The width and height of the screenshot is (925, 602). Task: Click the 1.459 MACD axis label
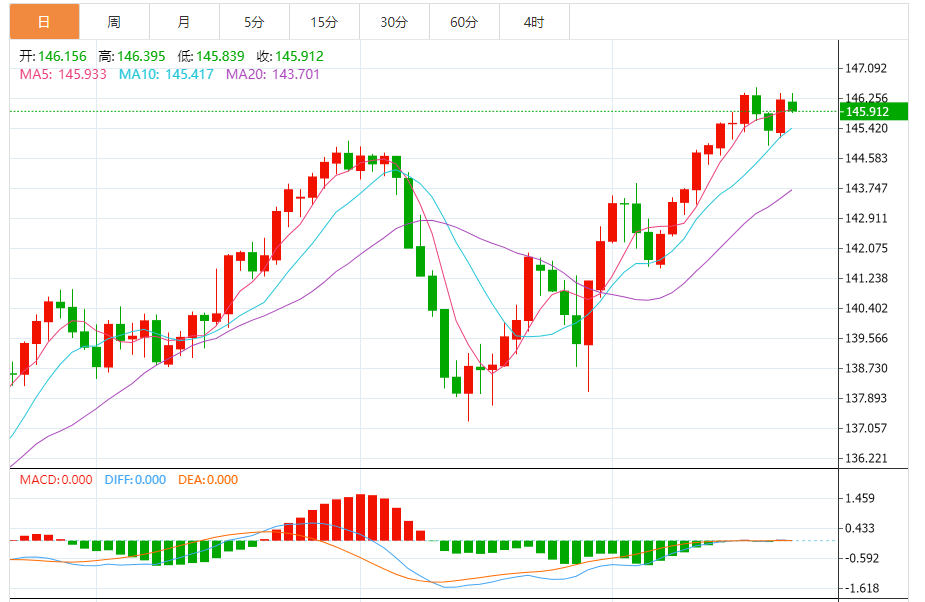[x=860, y=499]
